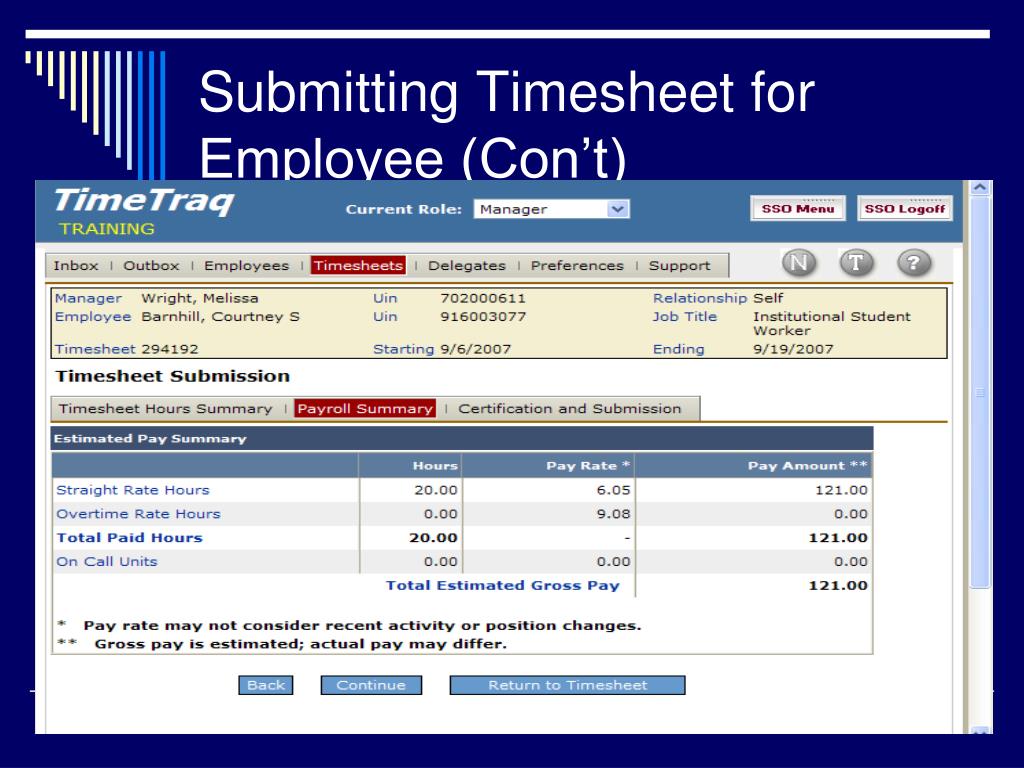Click timesheet number 294192
Viewport: 1024px width, 768px height.
[170, 349]
